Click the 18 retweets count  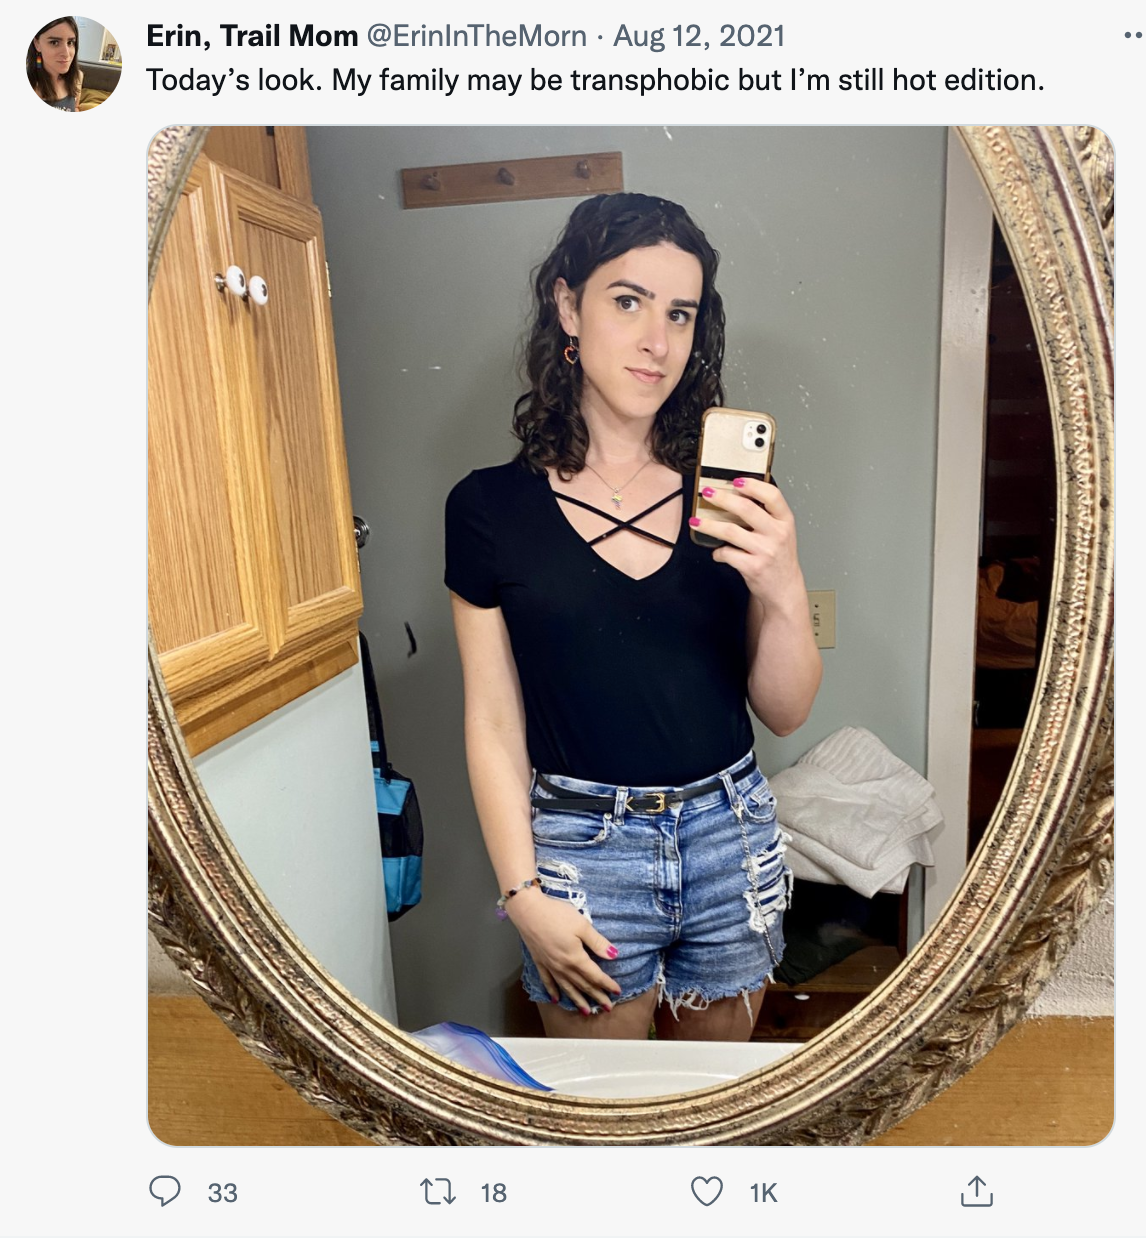tap(494, 1192)
